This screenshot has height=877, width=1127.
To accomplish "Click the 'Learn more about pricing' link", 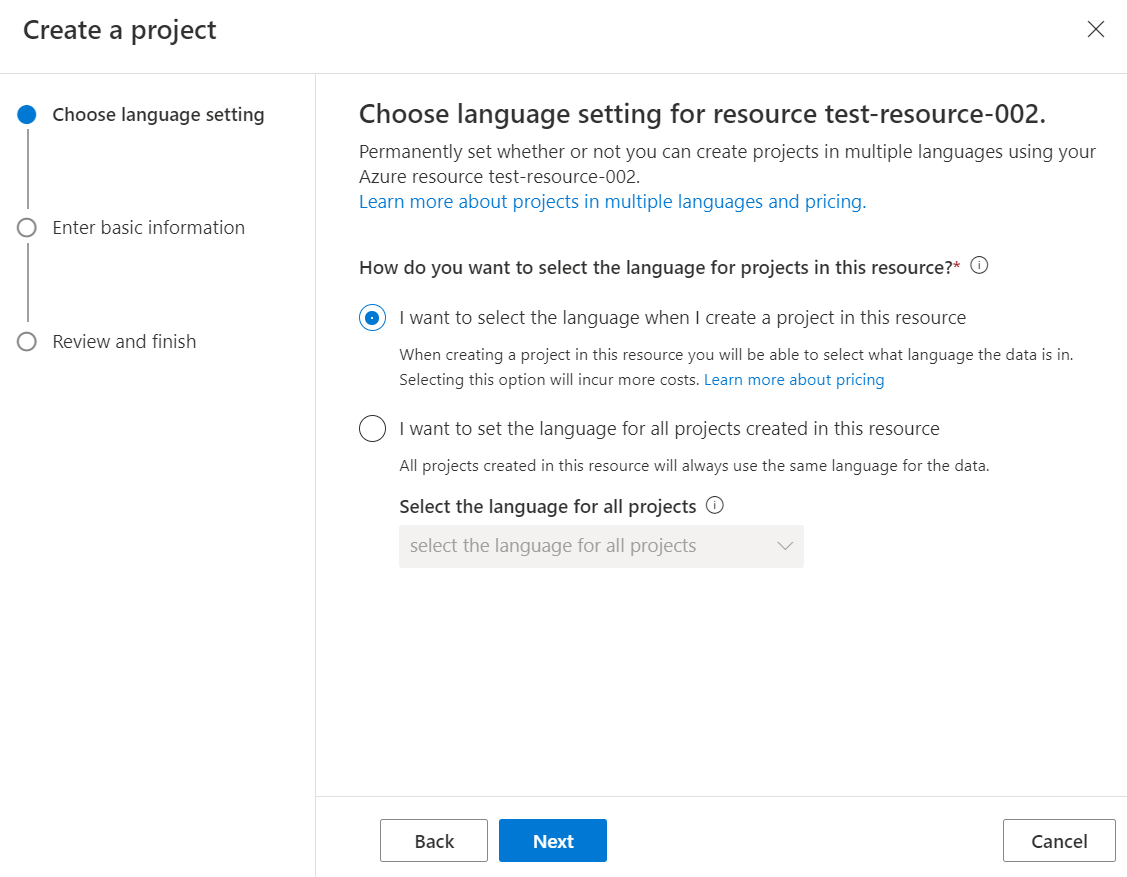I will [x=794, y=379].
